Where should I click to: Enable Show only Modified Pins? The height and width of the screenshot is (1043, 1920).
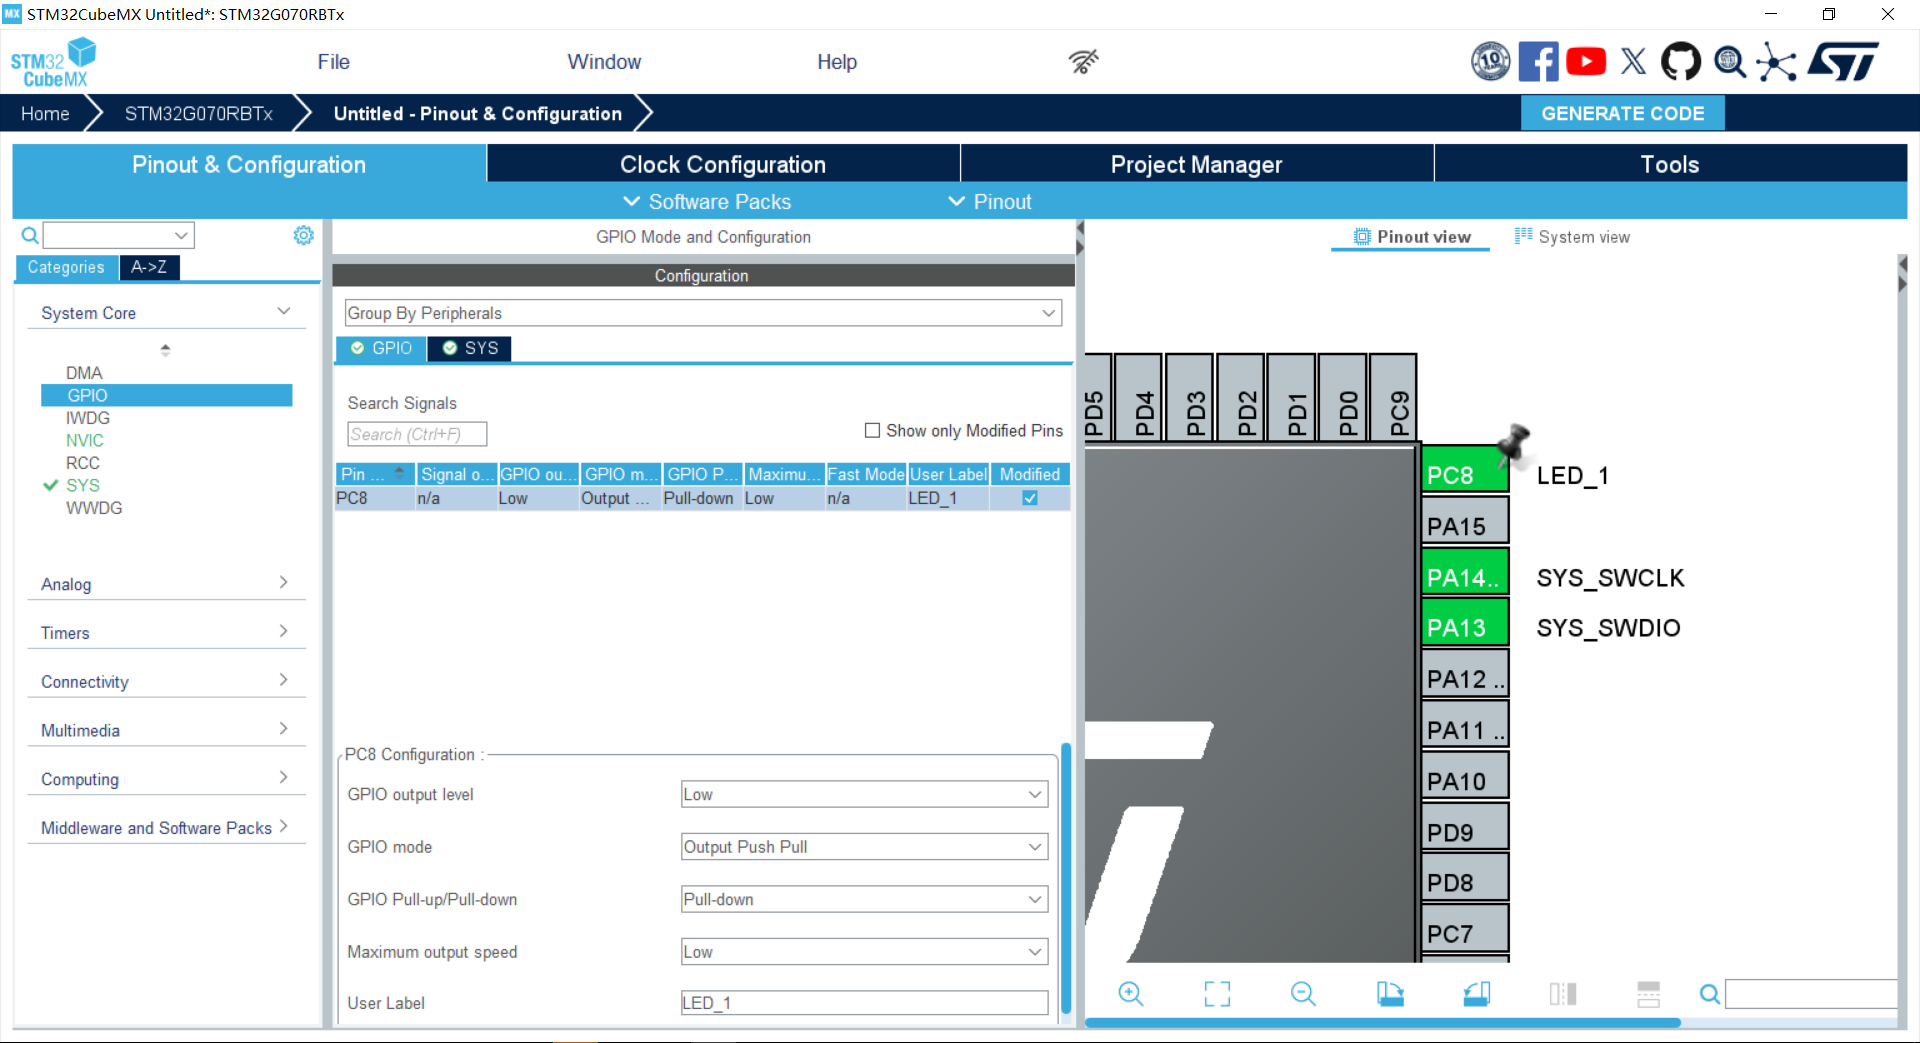click(x=872, y=430)
